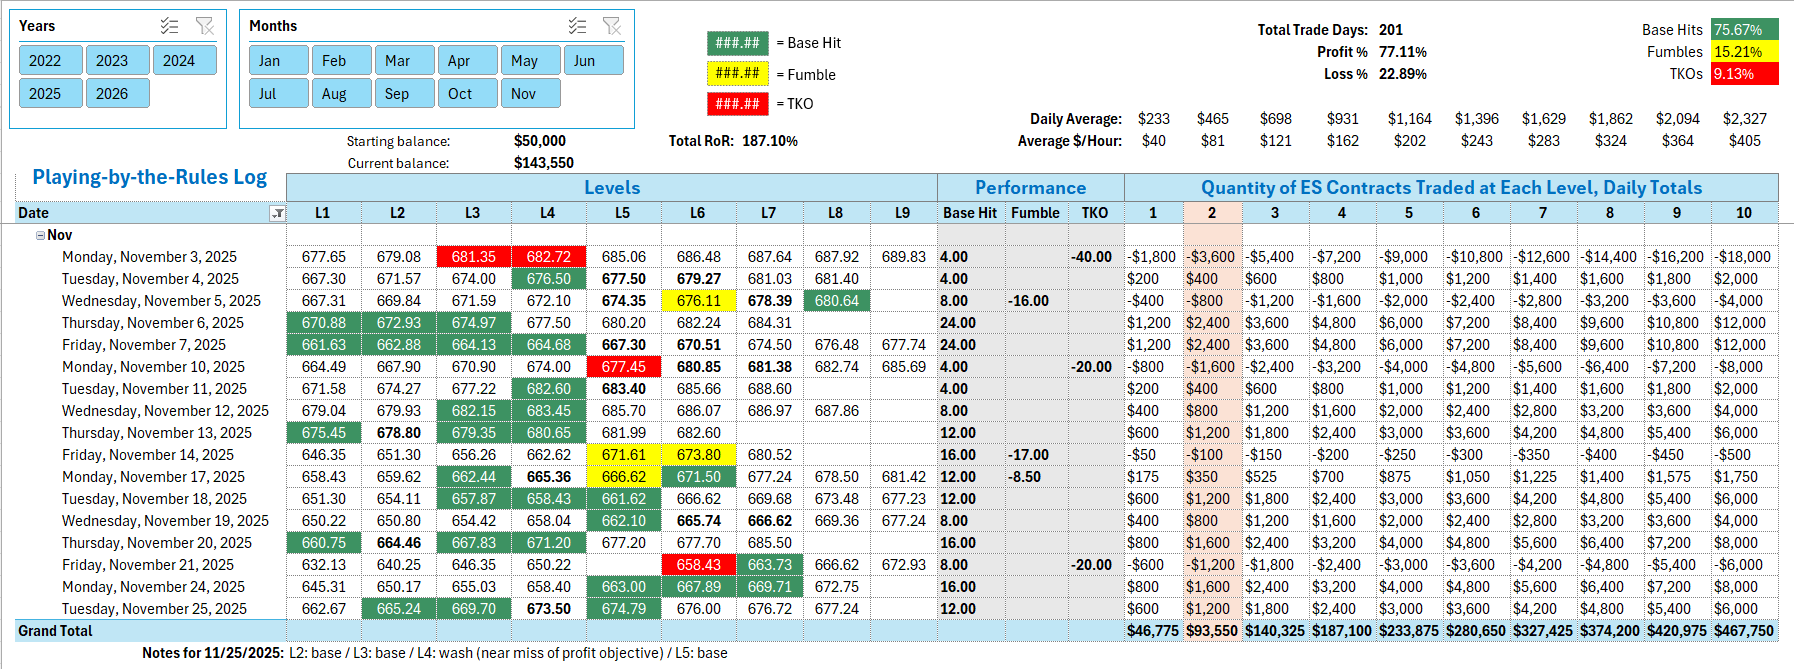Select the highlighted contract column 2 header
Viewport: 1794px width, 669px height.
click(1211, 213)
